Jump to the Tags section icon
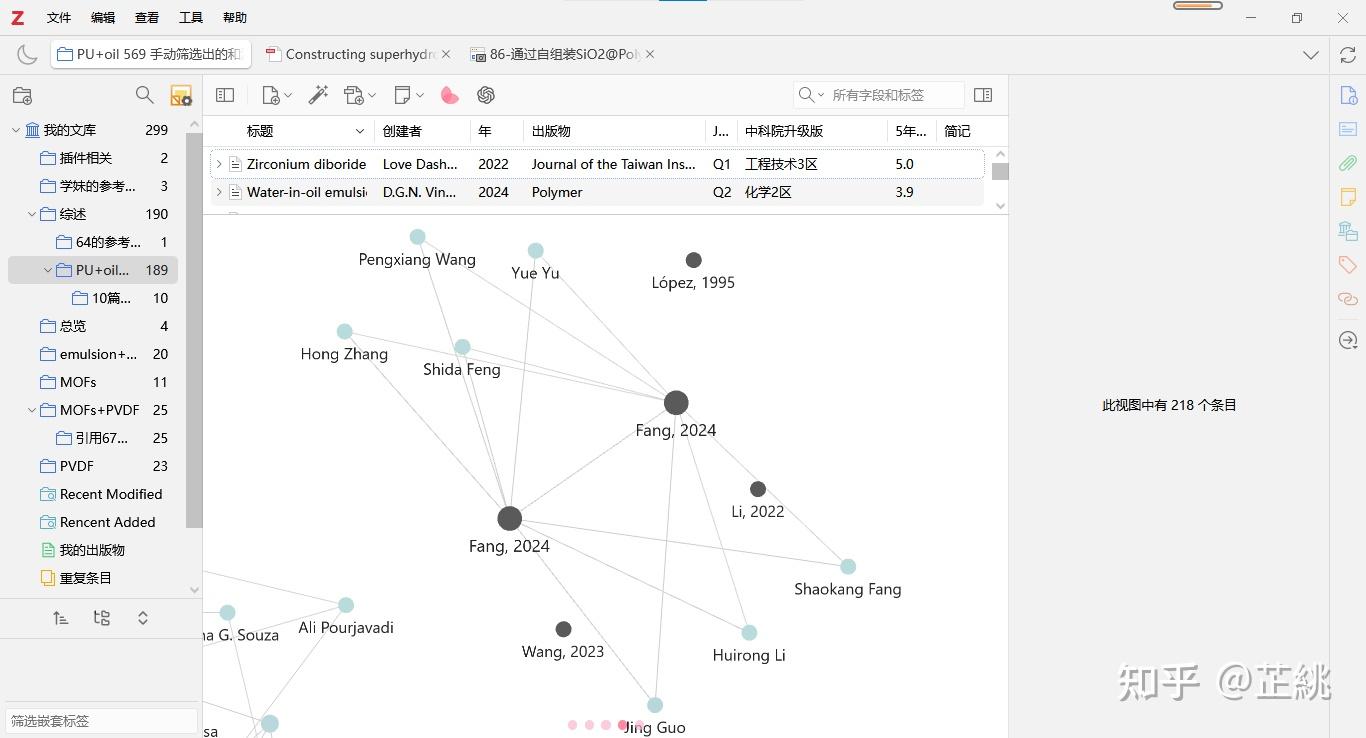1366x738 pixels. point(1348,265)
